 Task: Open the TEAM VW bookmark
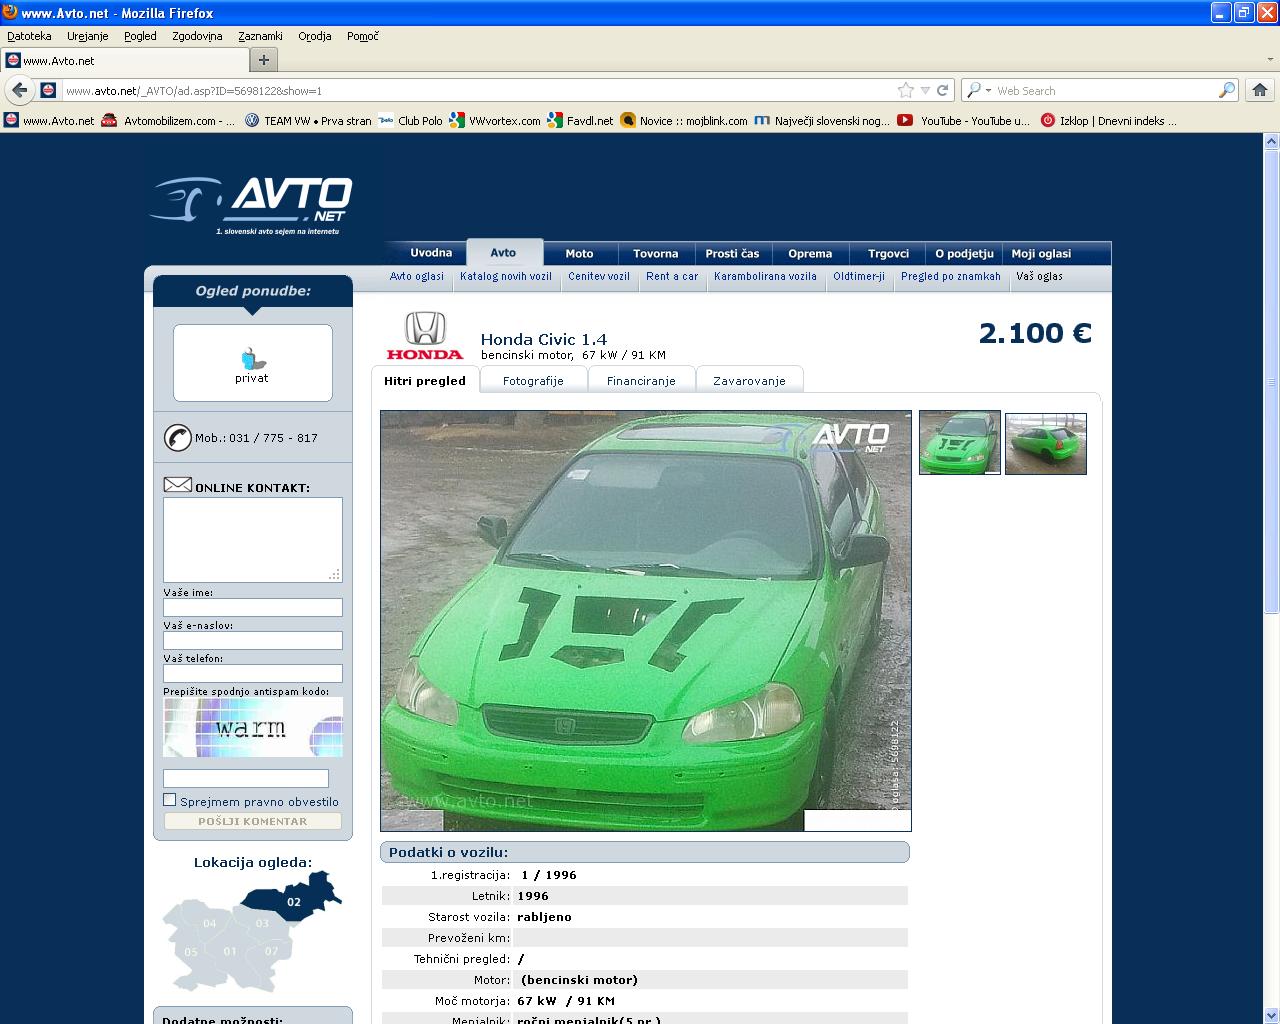point(308,120)
